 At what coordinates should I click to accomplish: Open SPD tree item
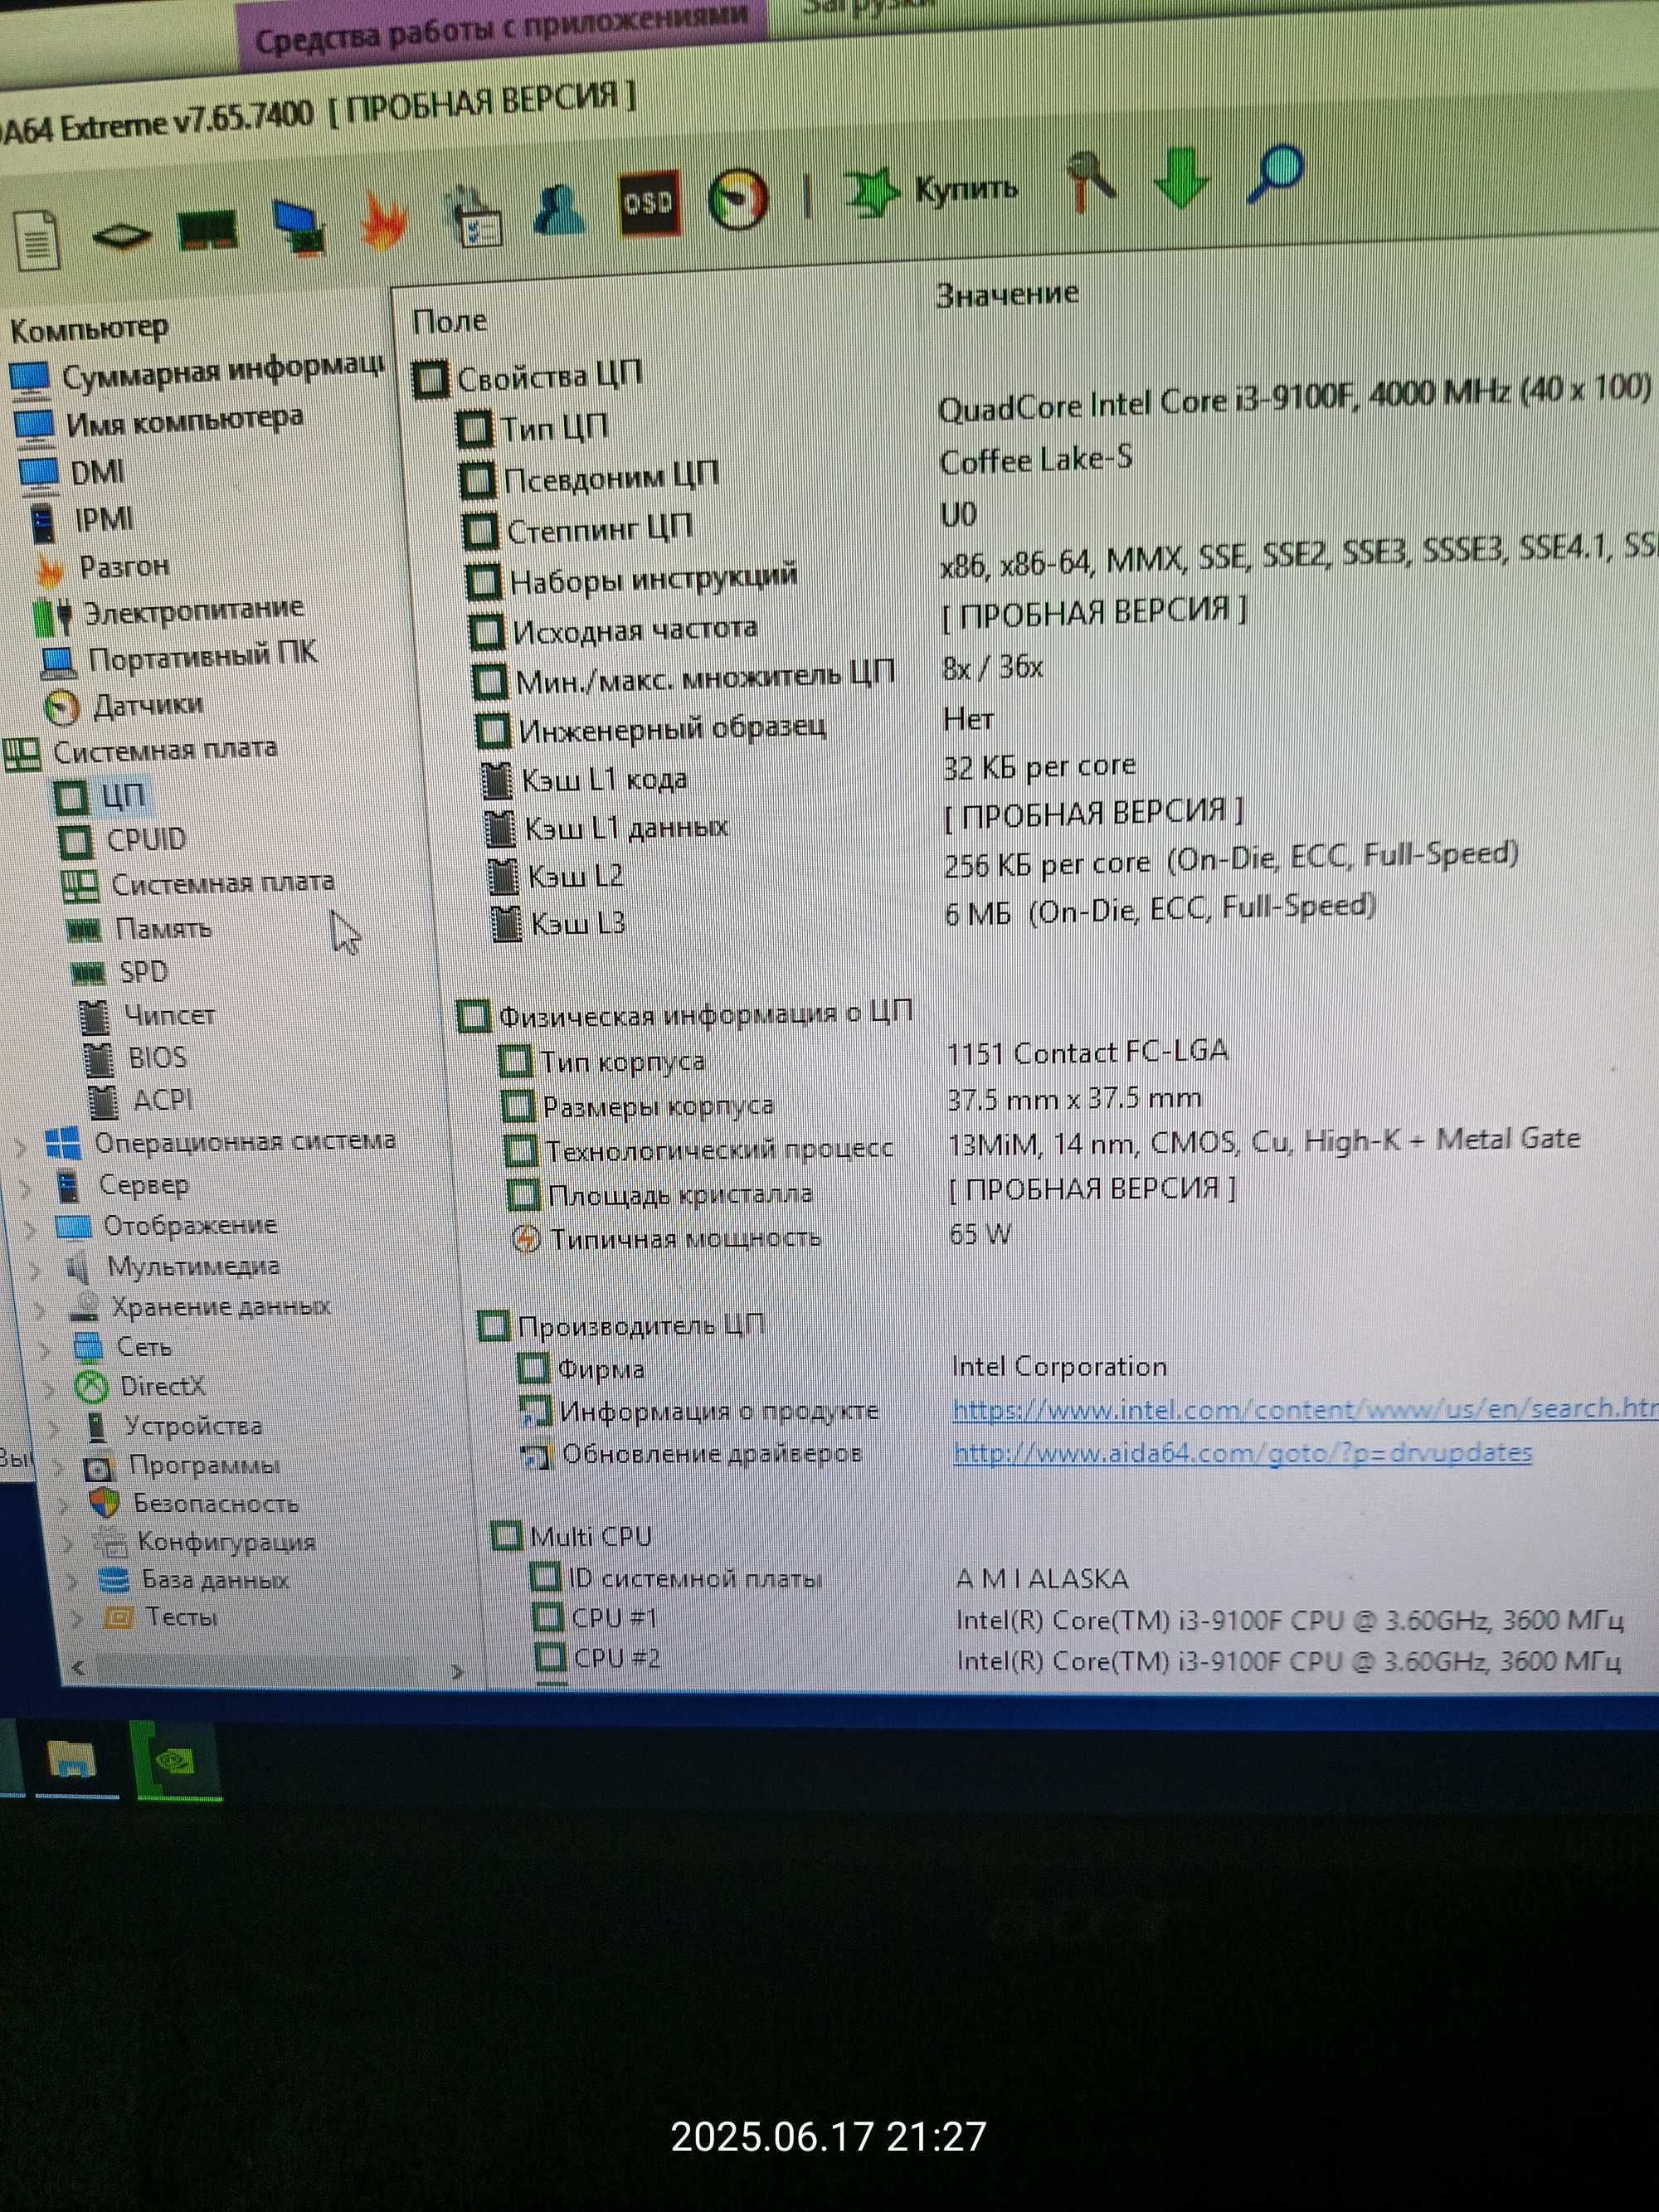(x=118, y=972)
